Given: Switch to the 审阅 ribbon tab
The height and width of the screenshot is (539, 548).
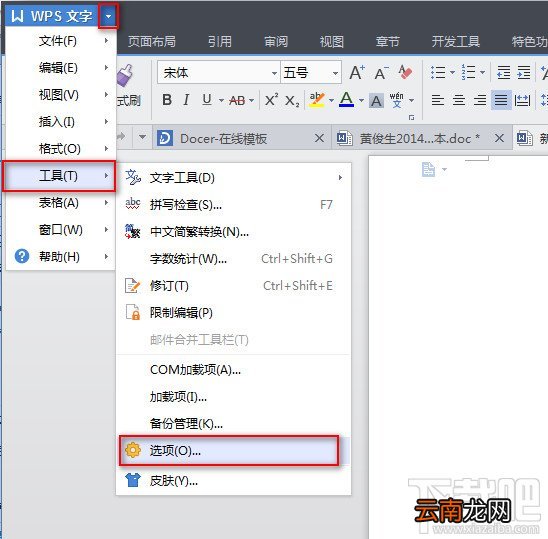Looking at the screenshot, I should pyautogui.click(x=276, y=42).
